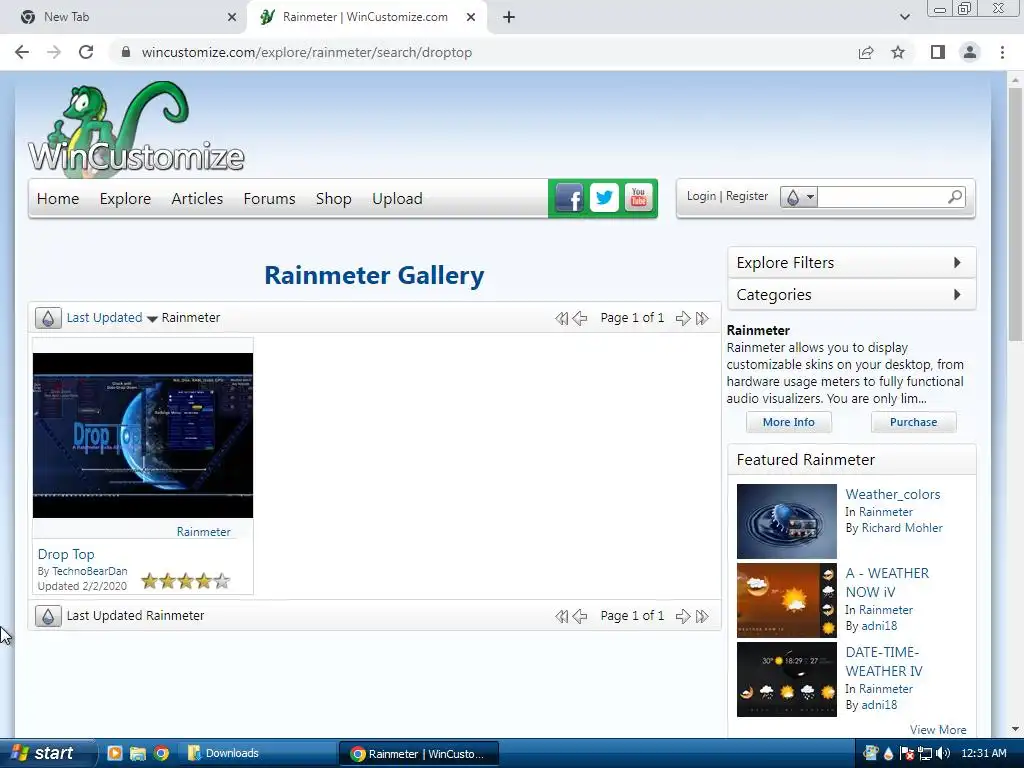Expand the Explore Filters panel
The image size is (1024, 768).
852,263
